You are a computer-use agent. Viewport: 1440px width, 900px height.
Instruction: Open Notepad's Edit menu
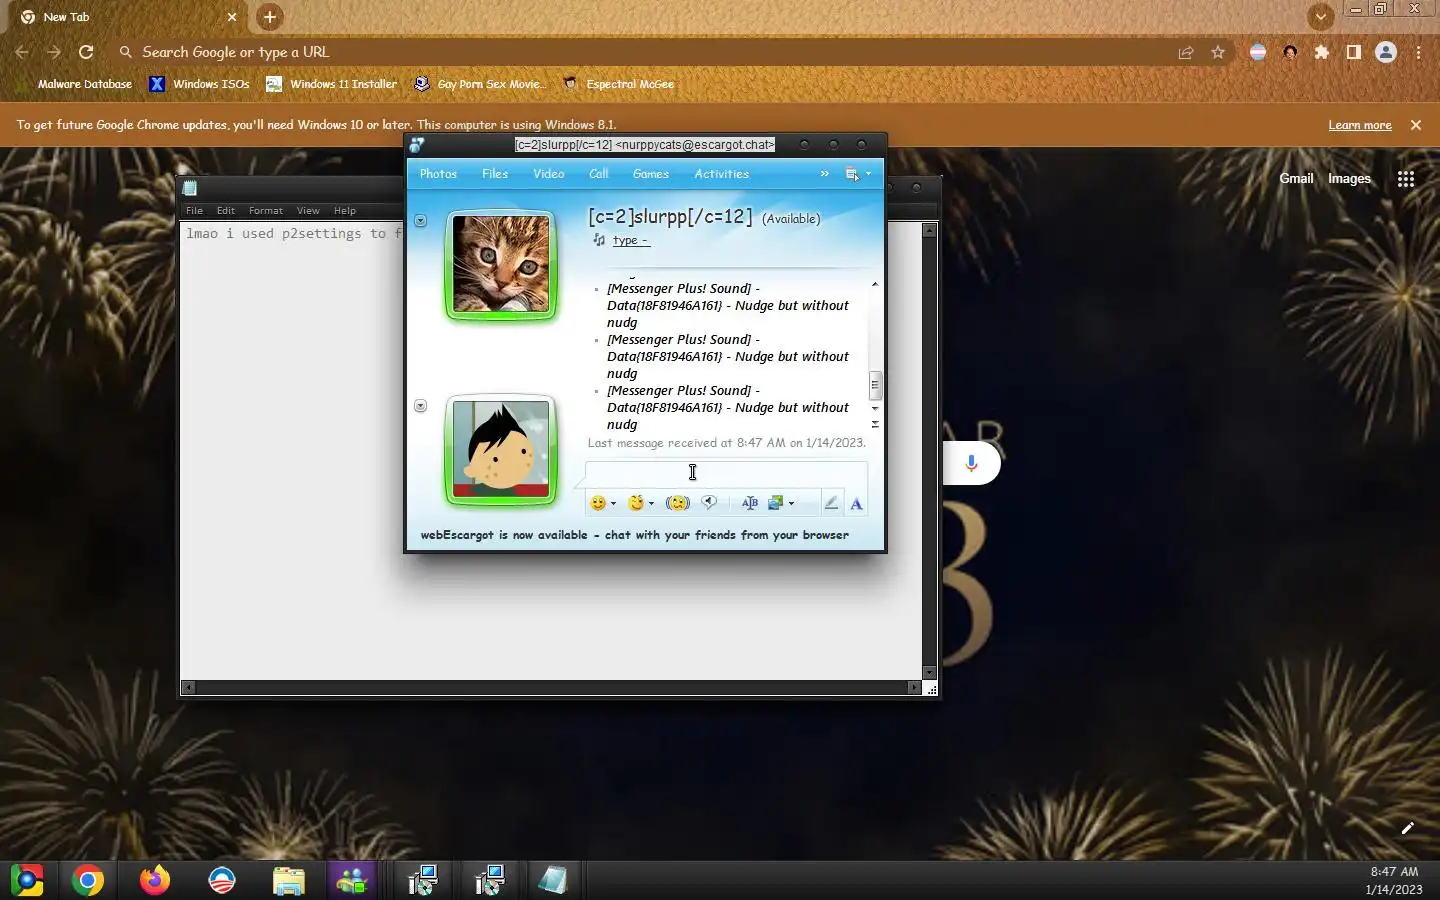pyautogui.click(x=226, y=211)
